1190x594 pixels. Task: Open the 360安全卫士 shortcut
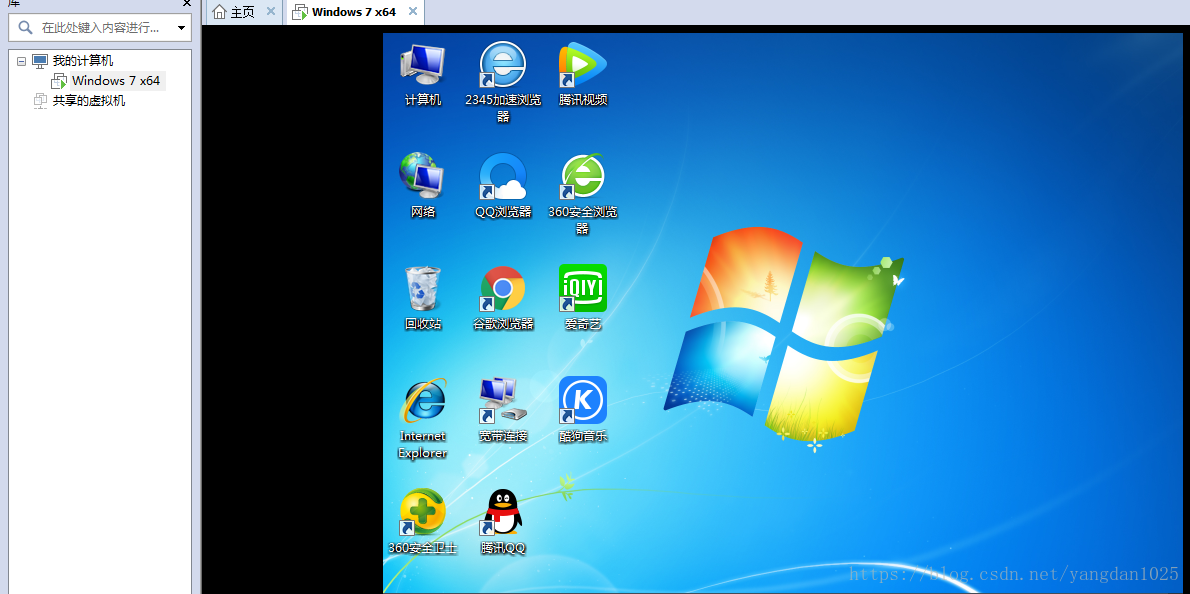tap(423, 522)
